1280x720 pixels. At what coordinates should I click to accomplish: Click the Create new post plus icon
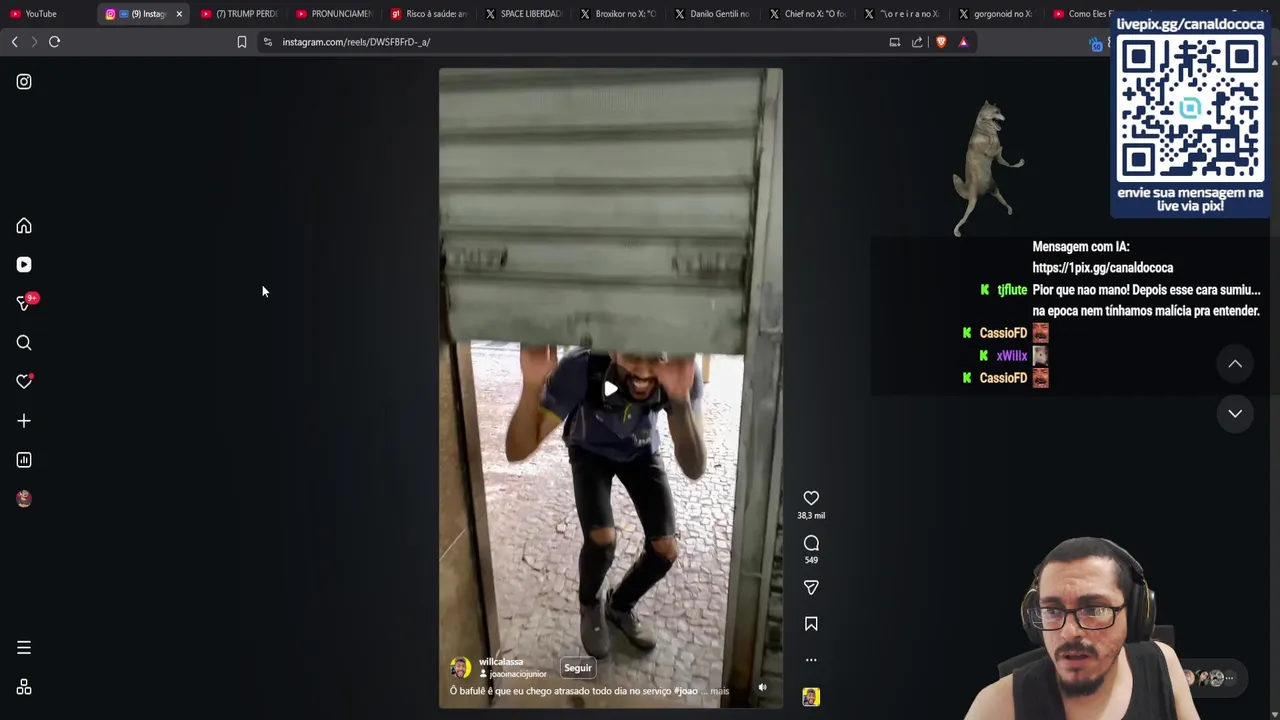click(24, 421)
